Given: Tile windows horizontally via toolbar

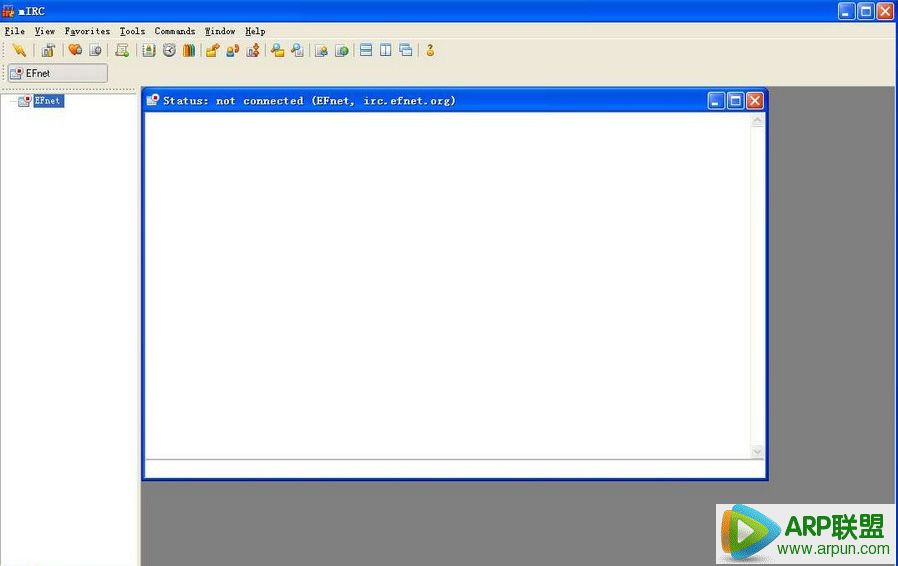Looking at the screenshot, I should (x=366, y=50).
